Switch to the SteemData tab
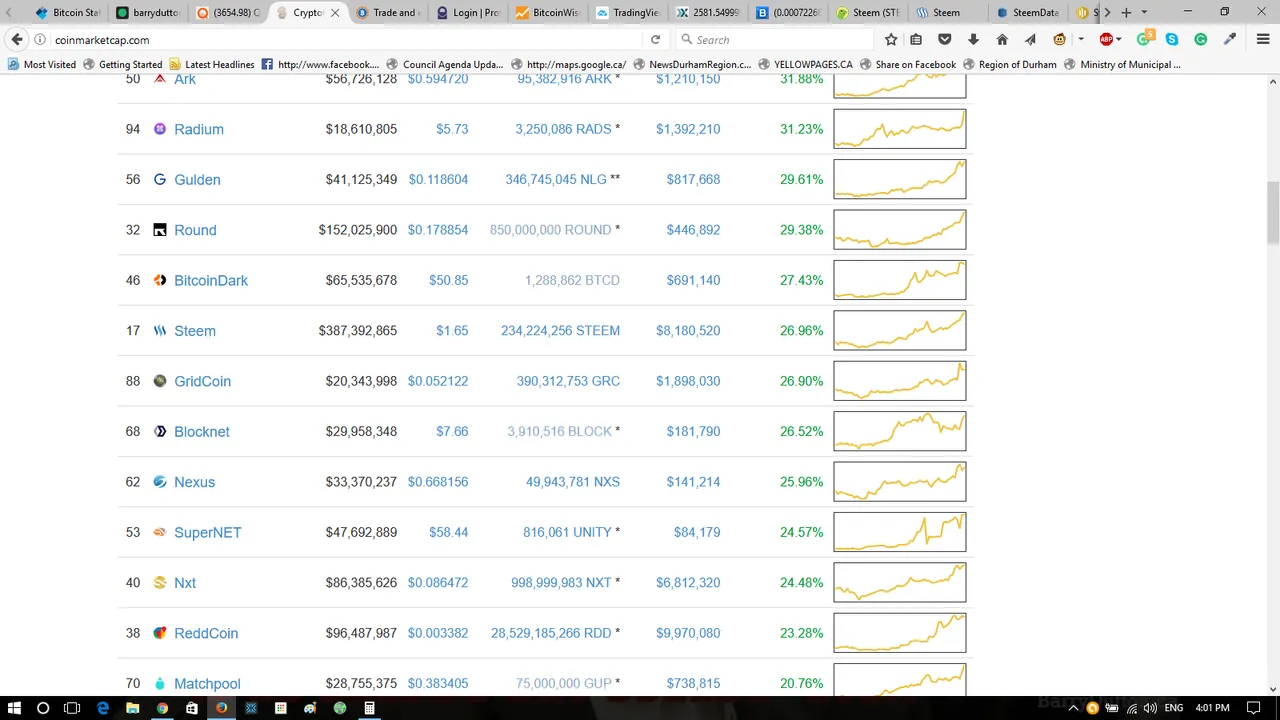Screen dimensions: 1280x720 (1029, 13)
